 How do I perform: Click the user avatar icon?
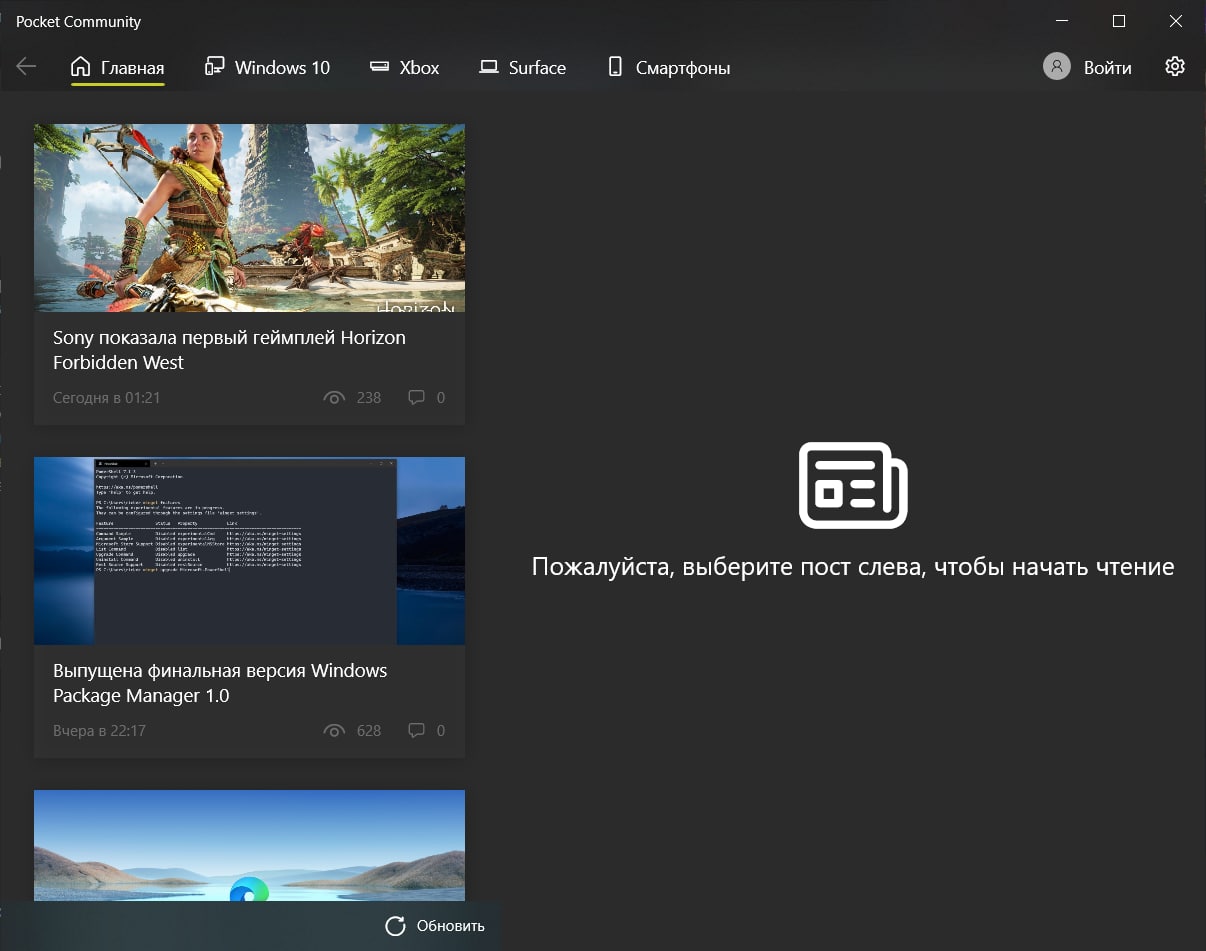1056,67
